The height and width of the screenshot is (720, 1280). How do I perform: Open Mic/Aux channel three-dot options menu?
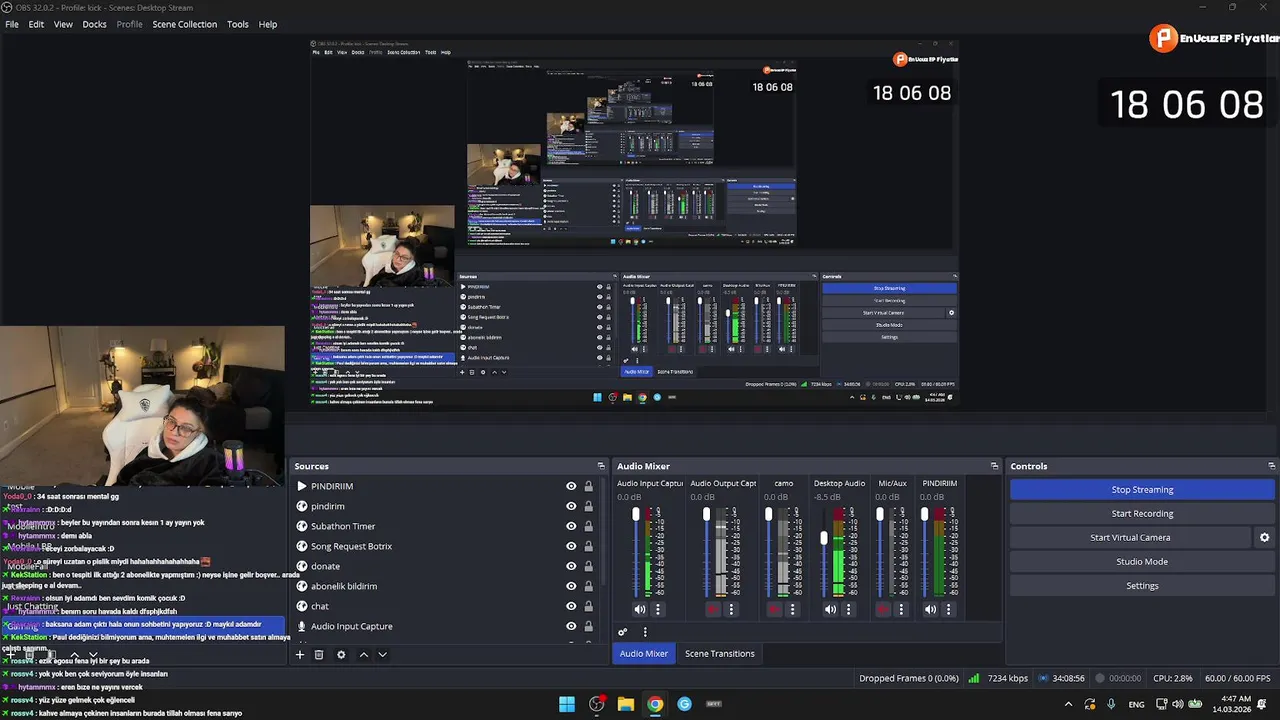pos(901,609)
